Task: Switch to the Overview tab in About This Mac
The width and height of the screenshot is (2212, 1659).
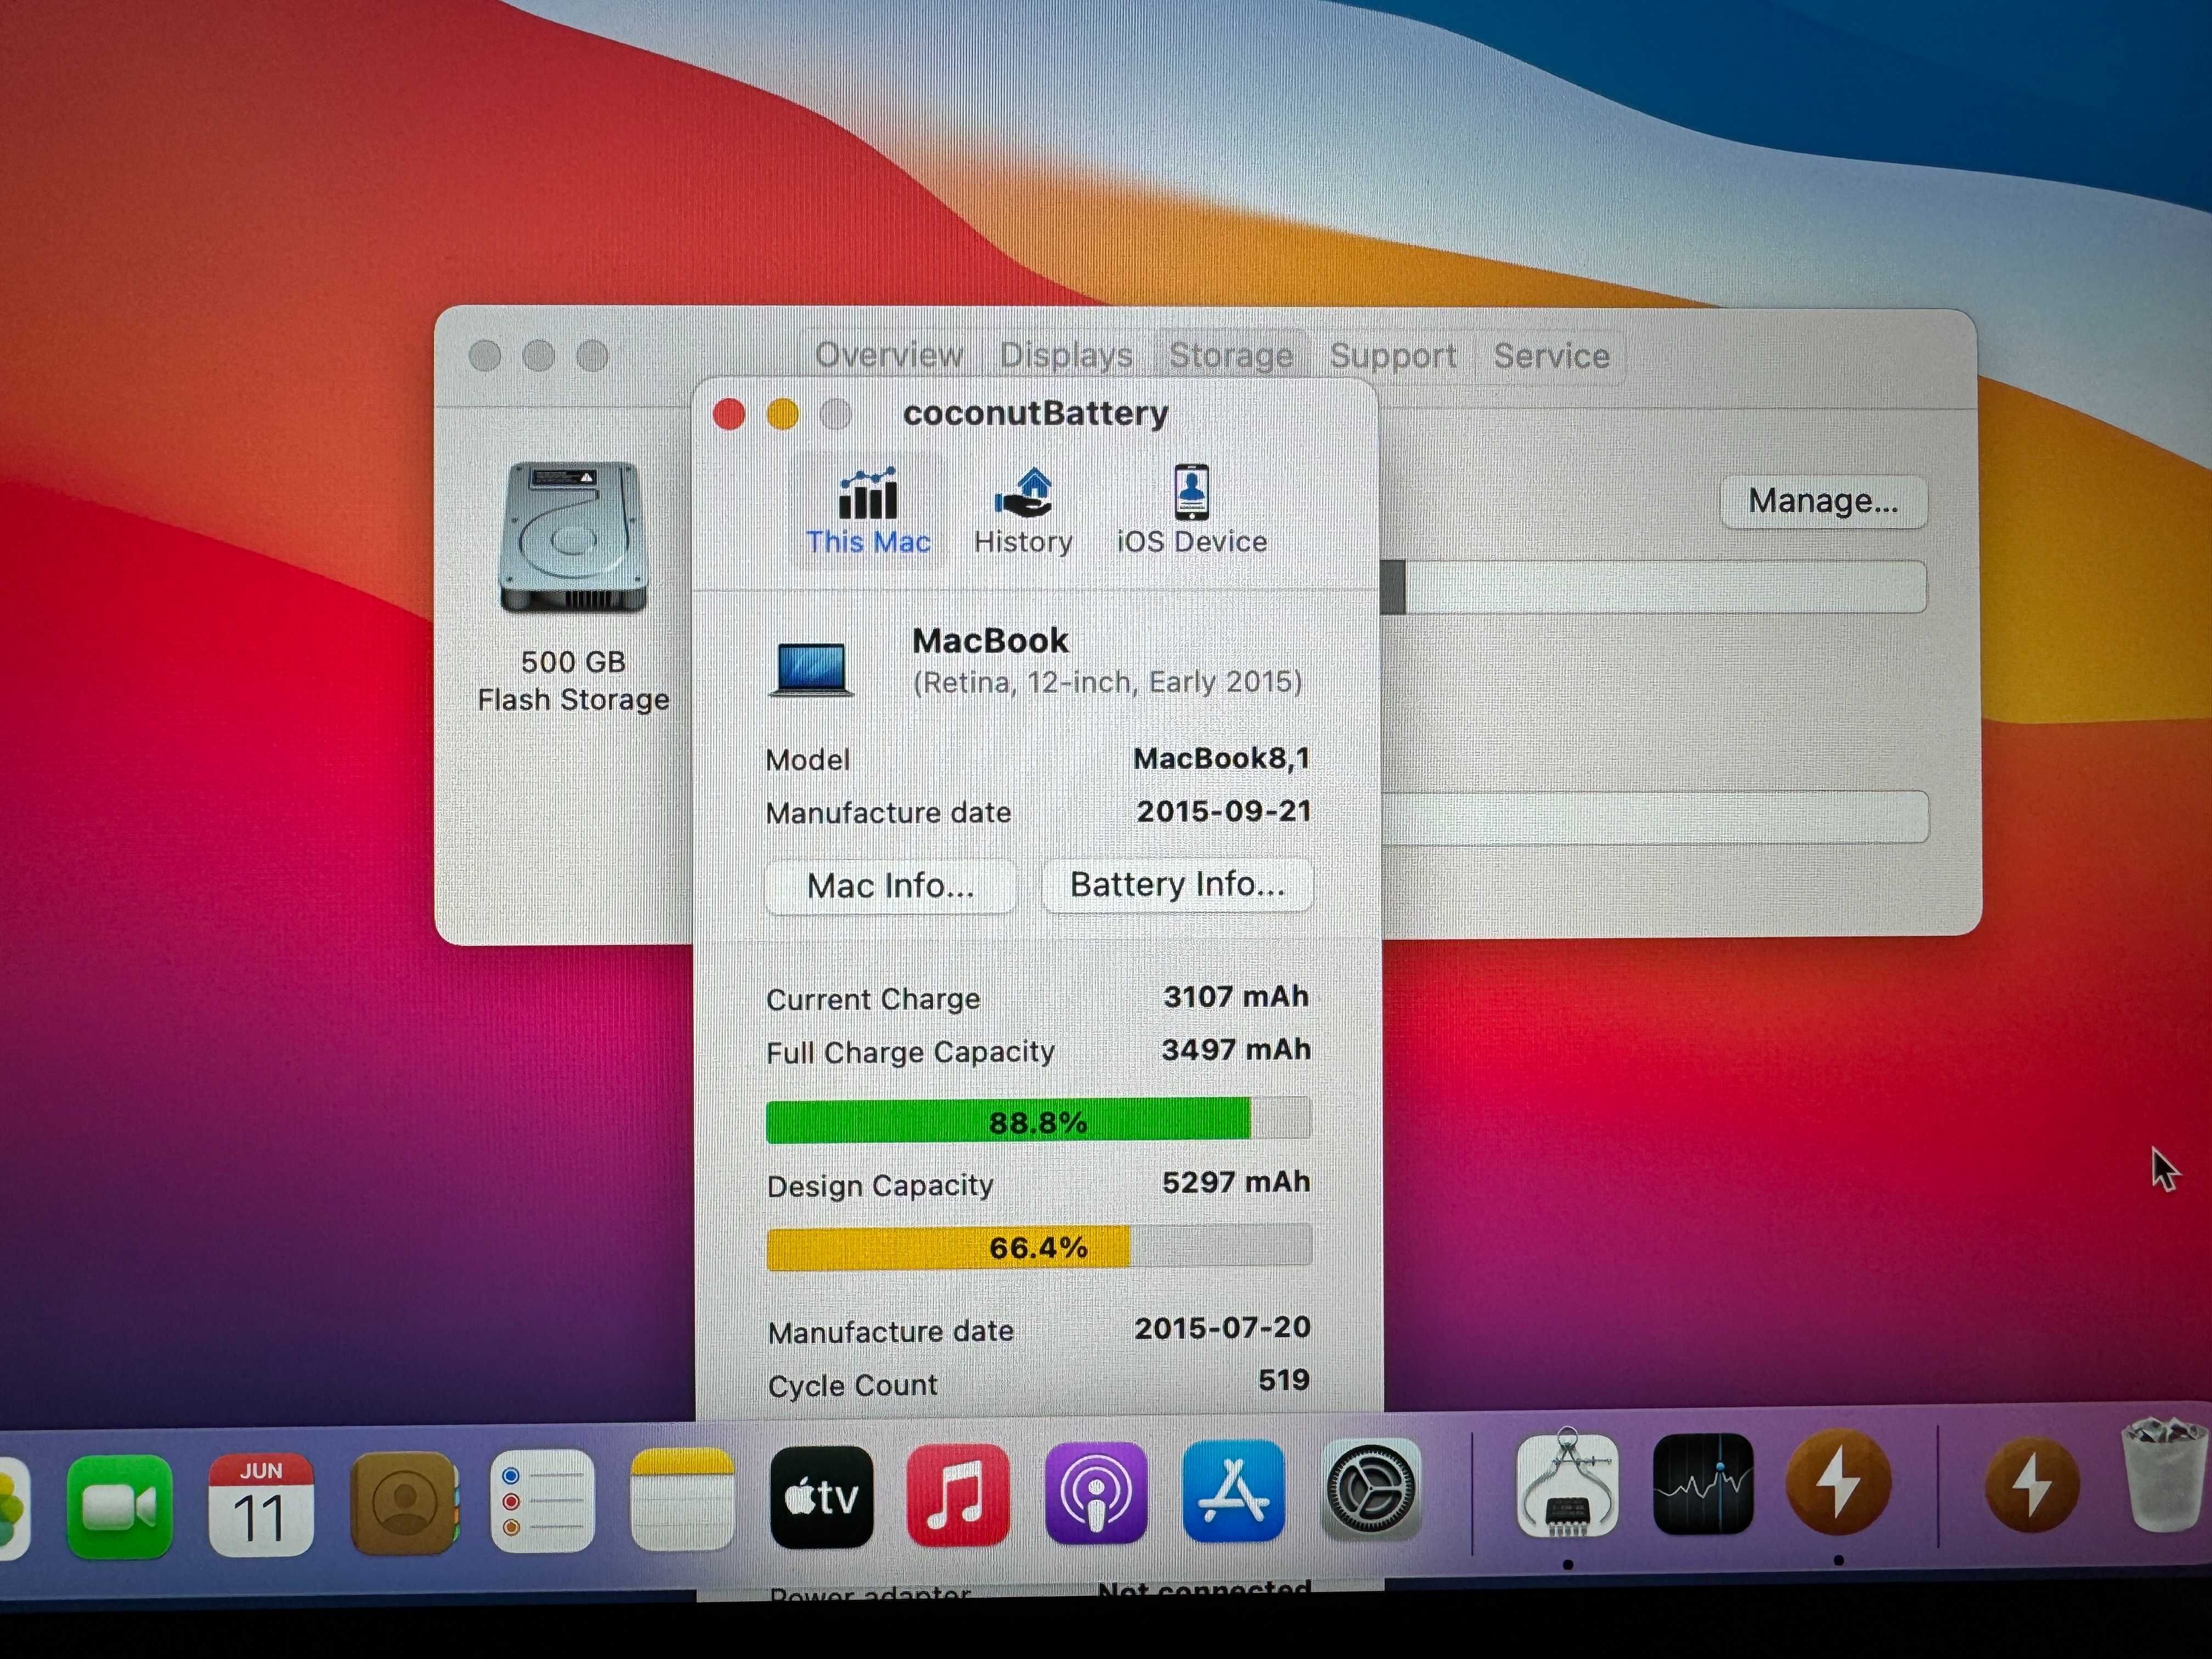Action: pyautogui.click(x=888, y=355)
